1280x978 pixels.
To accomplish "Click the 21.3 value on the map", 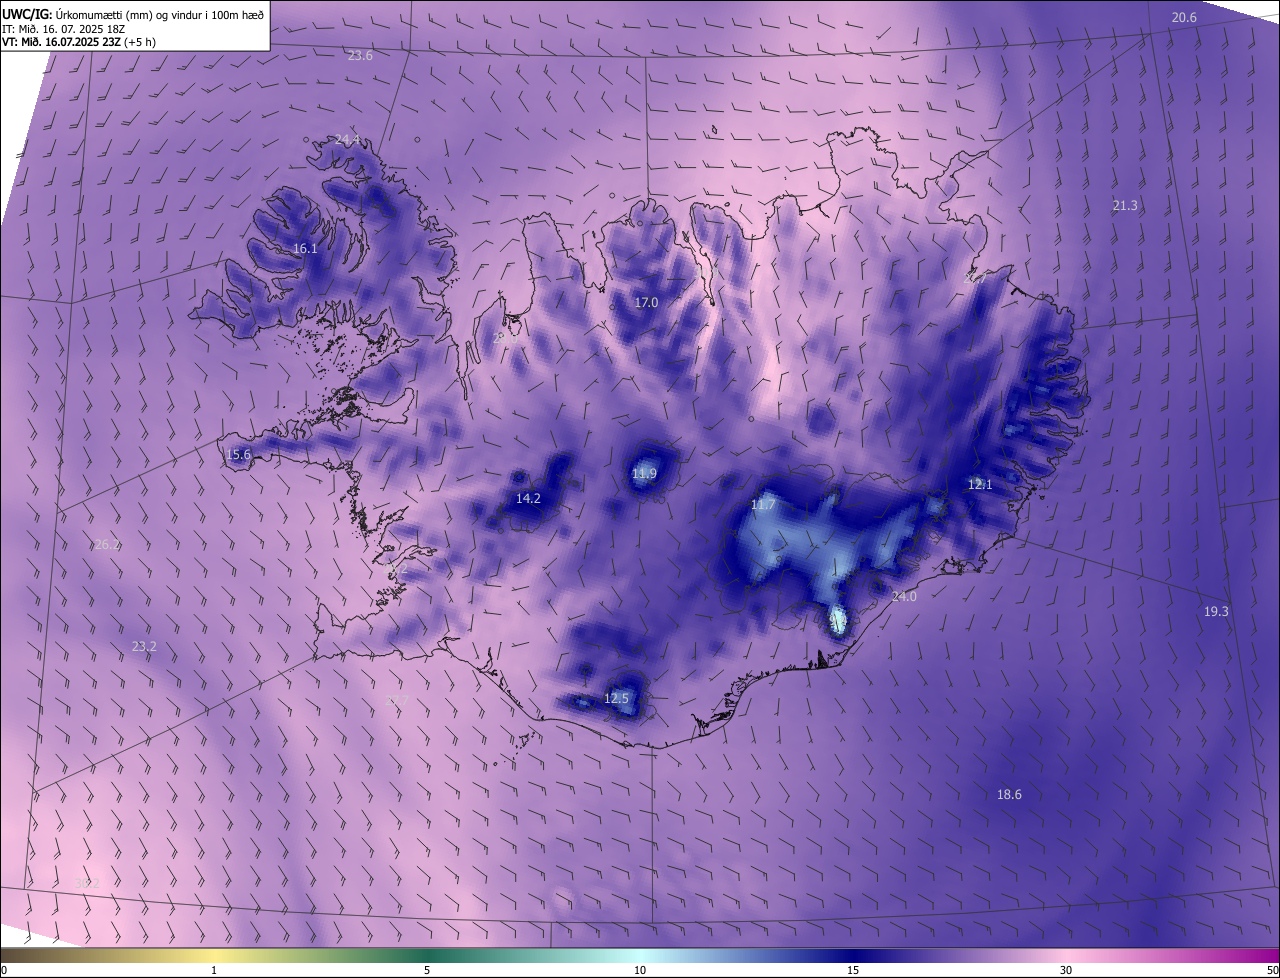I will pyautogui.click(x=1125, y=205).
